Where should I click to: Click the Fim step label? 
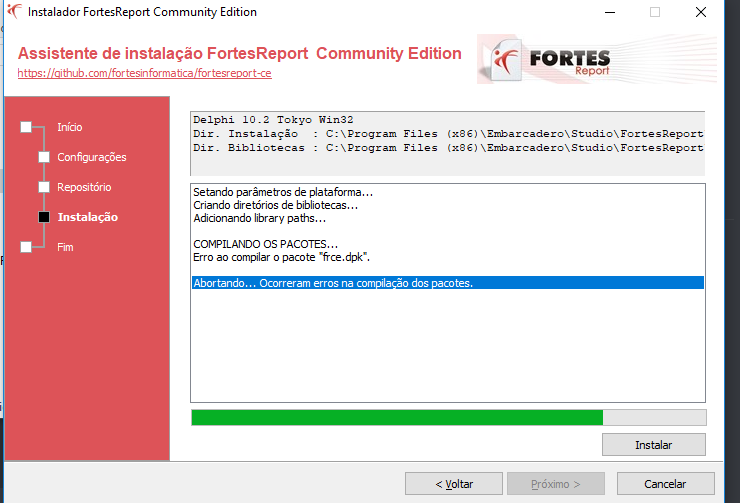point(65,247)
